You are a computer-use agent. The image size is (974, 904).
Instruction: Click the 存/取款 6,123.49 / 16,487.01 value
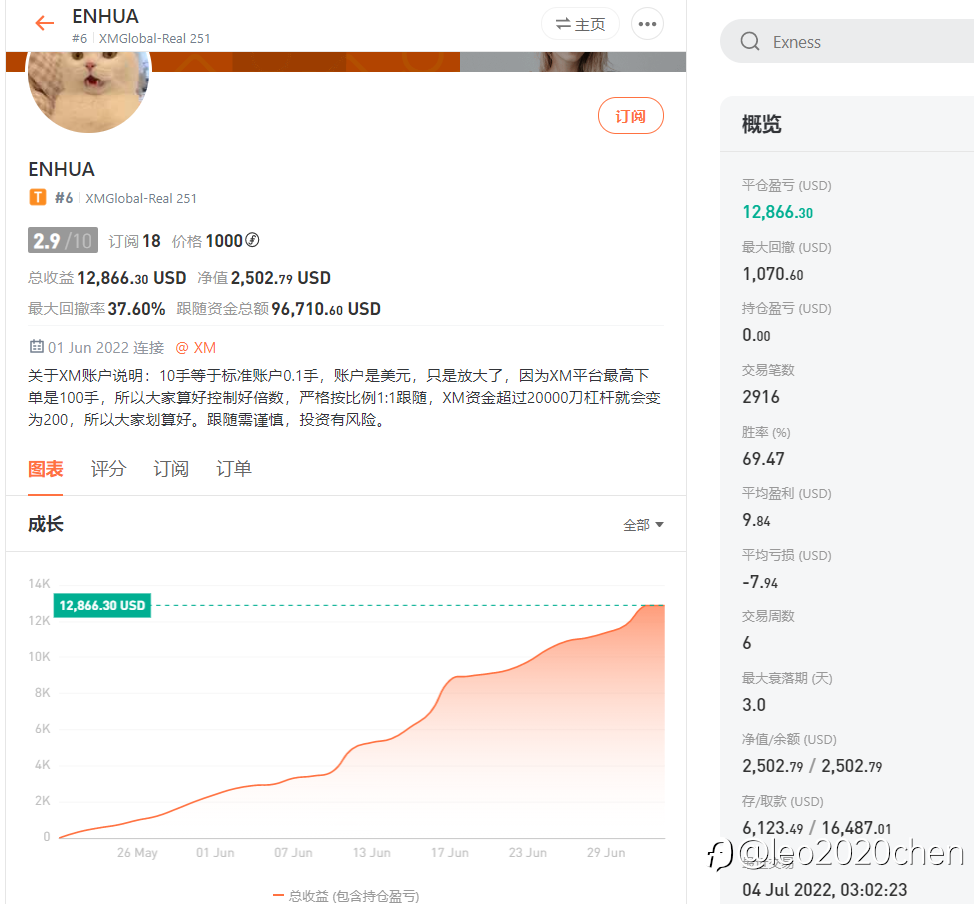click(817, 828)
